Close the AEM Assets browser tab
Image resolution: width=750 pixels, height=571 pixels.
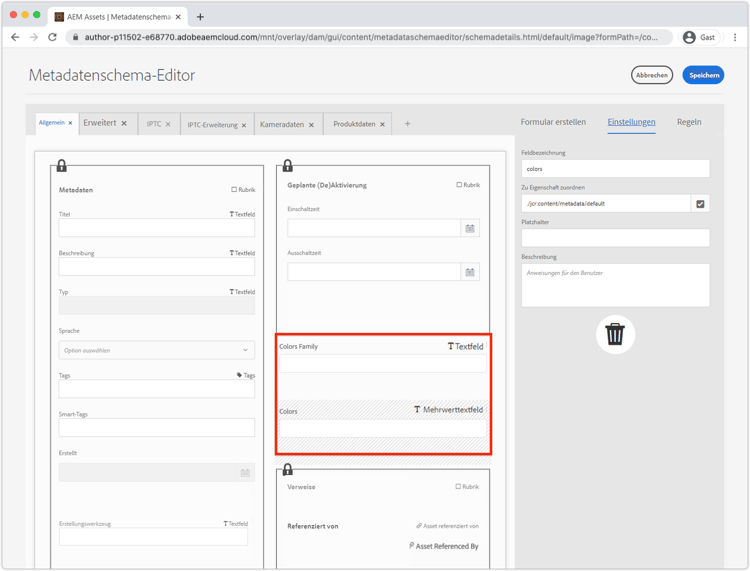click(x=178, y=17)
